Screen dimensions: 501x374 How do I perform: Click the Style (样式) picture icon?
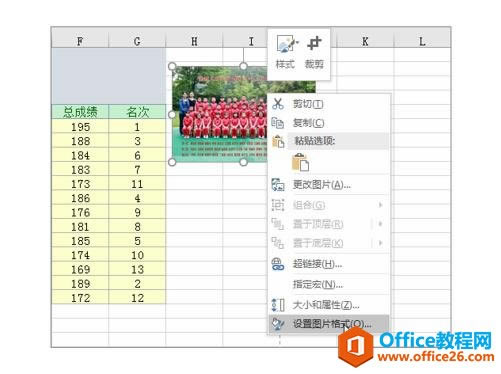[x=285, y=44]
